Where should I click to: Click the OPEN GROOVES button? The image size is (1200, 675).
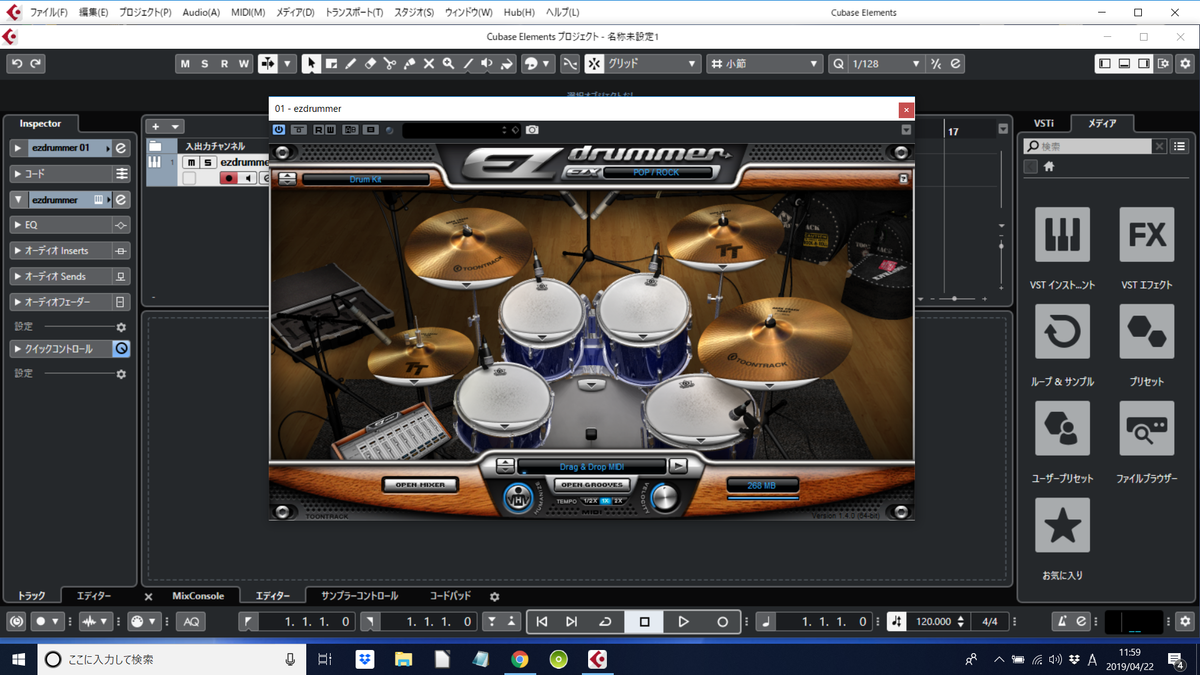(x=594, y=485)
